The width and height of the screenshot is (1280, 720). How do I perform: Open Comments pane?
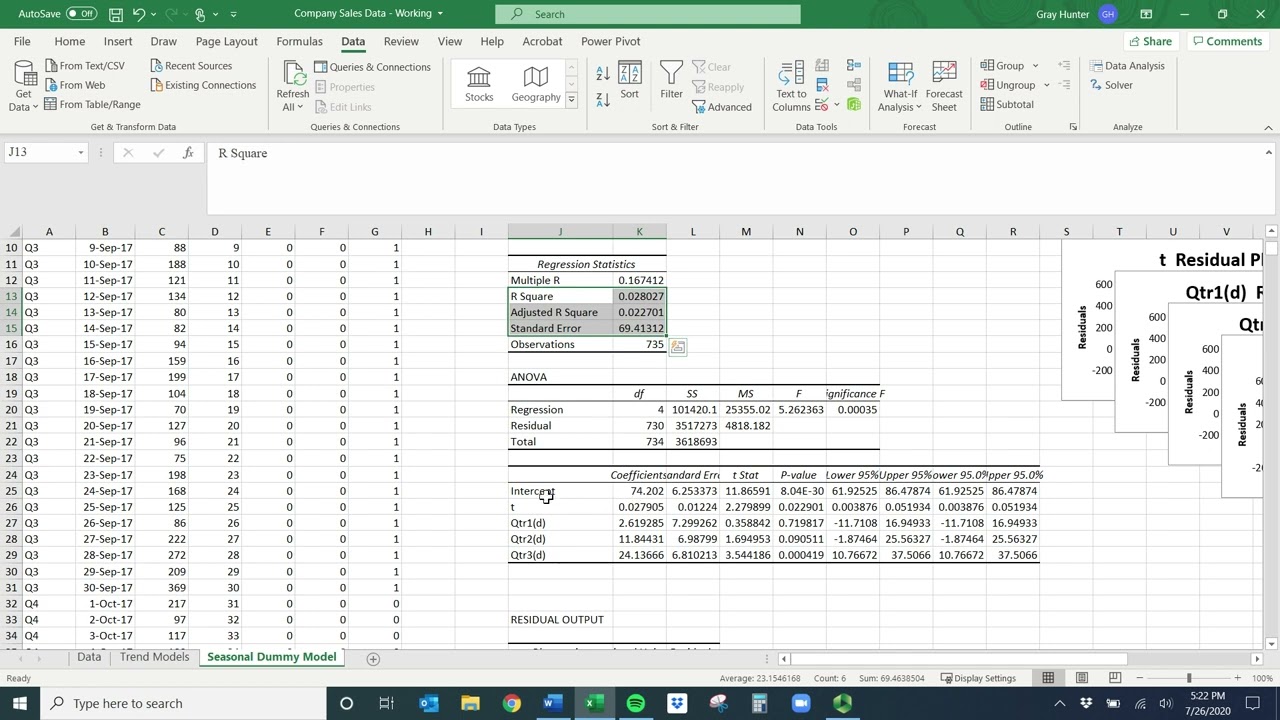pyautogui.click(x=1226, y=41)
